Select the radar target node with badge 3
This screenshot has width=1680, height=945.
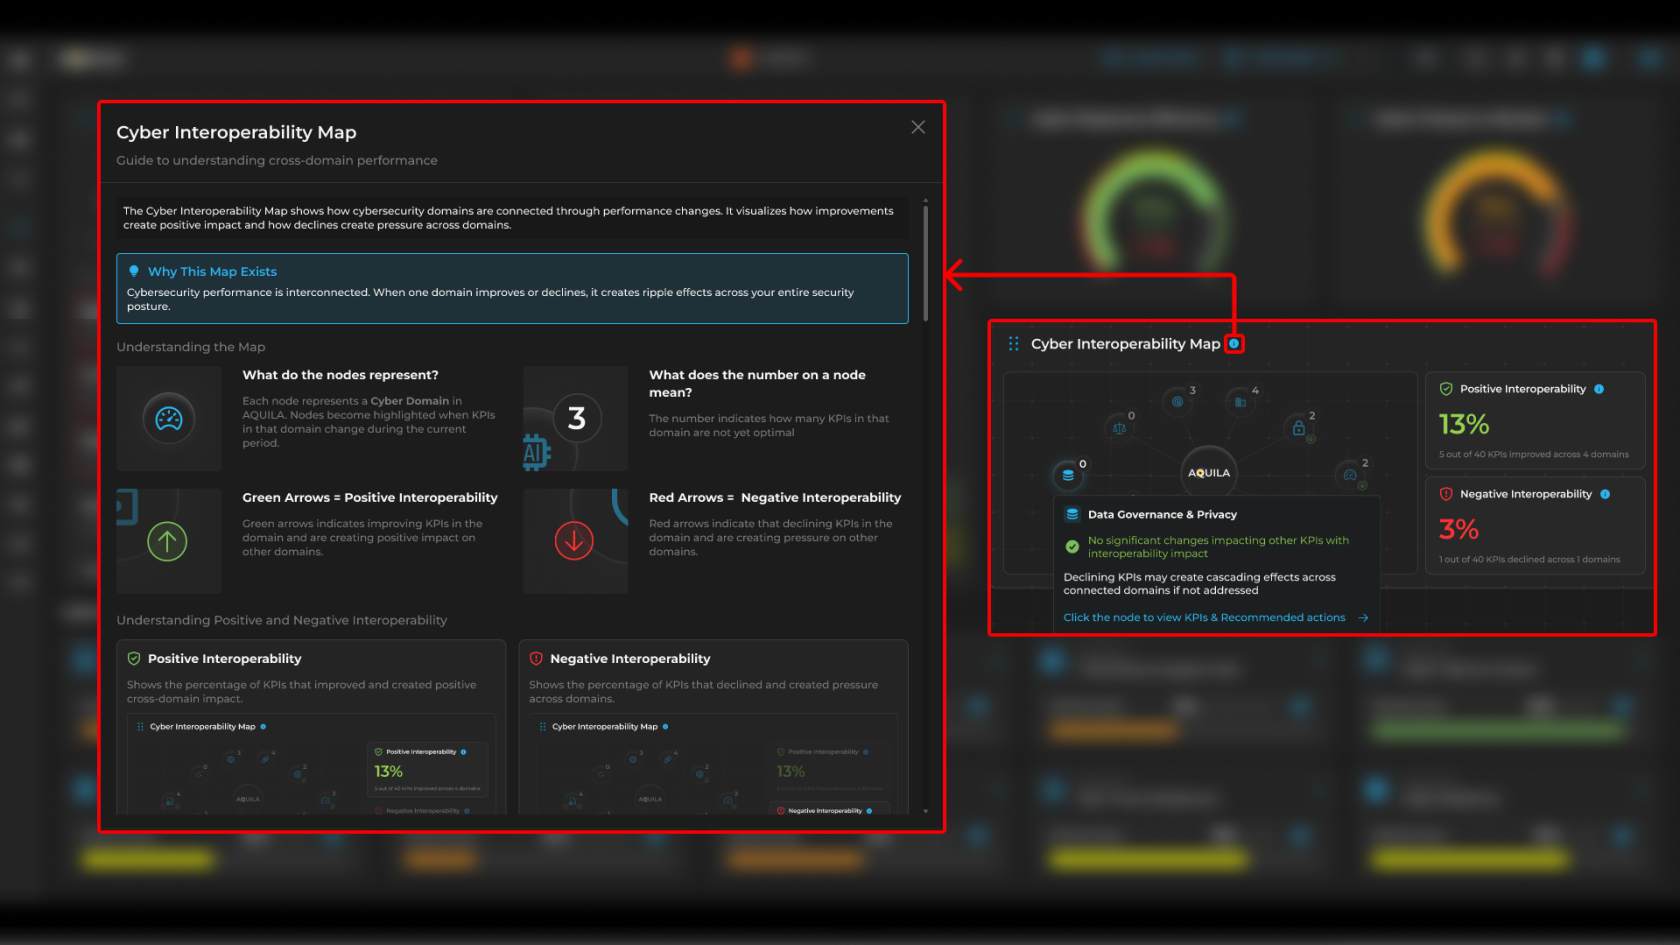(x=1177, y=402)
